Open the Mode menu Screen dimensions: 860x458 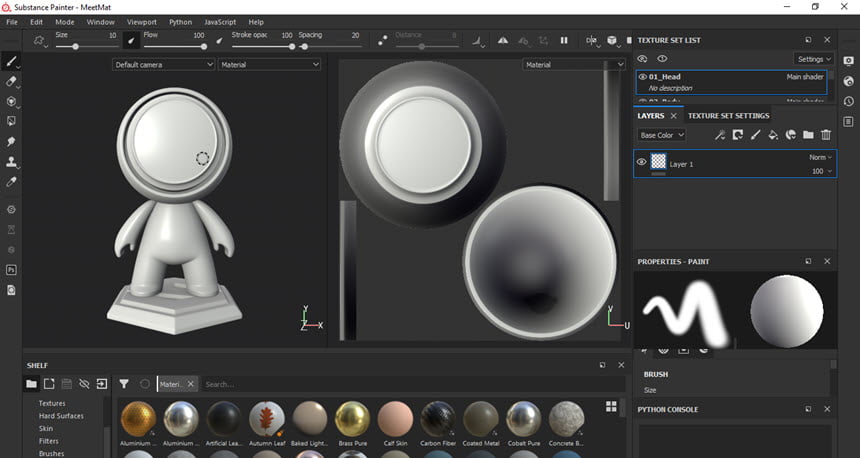point(65,22)
